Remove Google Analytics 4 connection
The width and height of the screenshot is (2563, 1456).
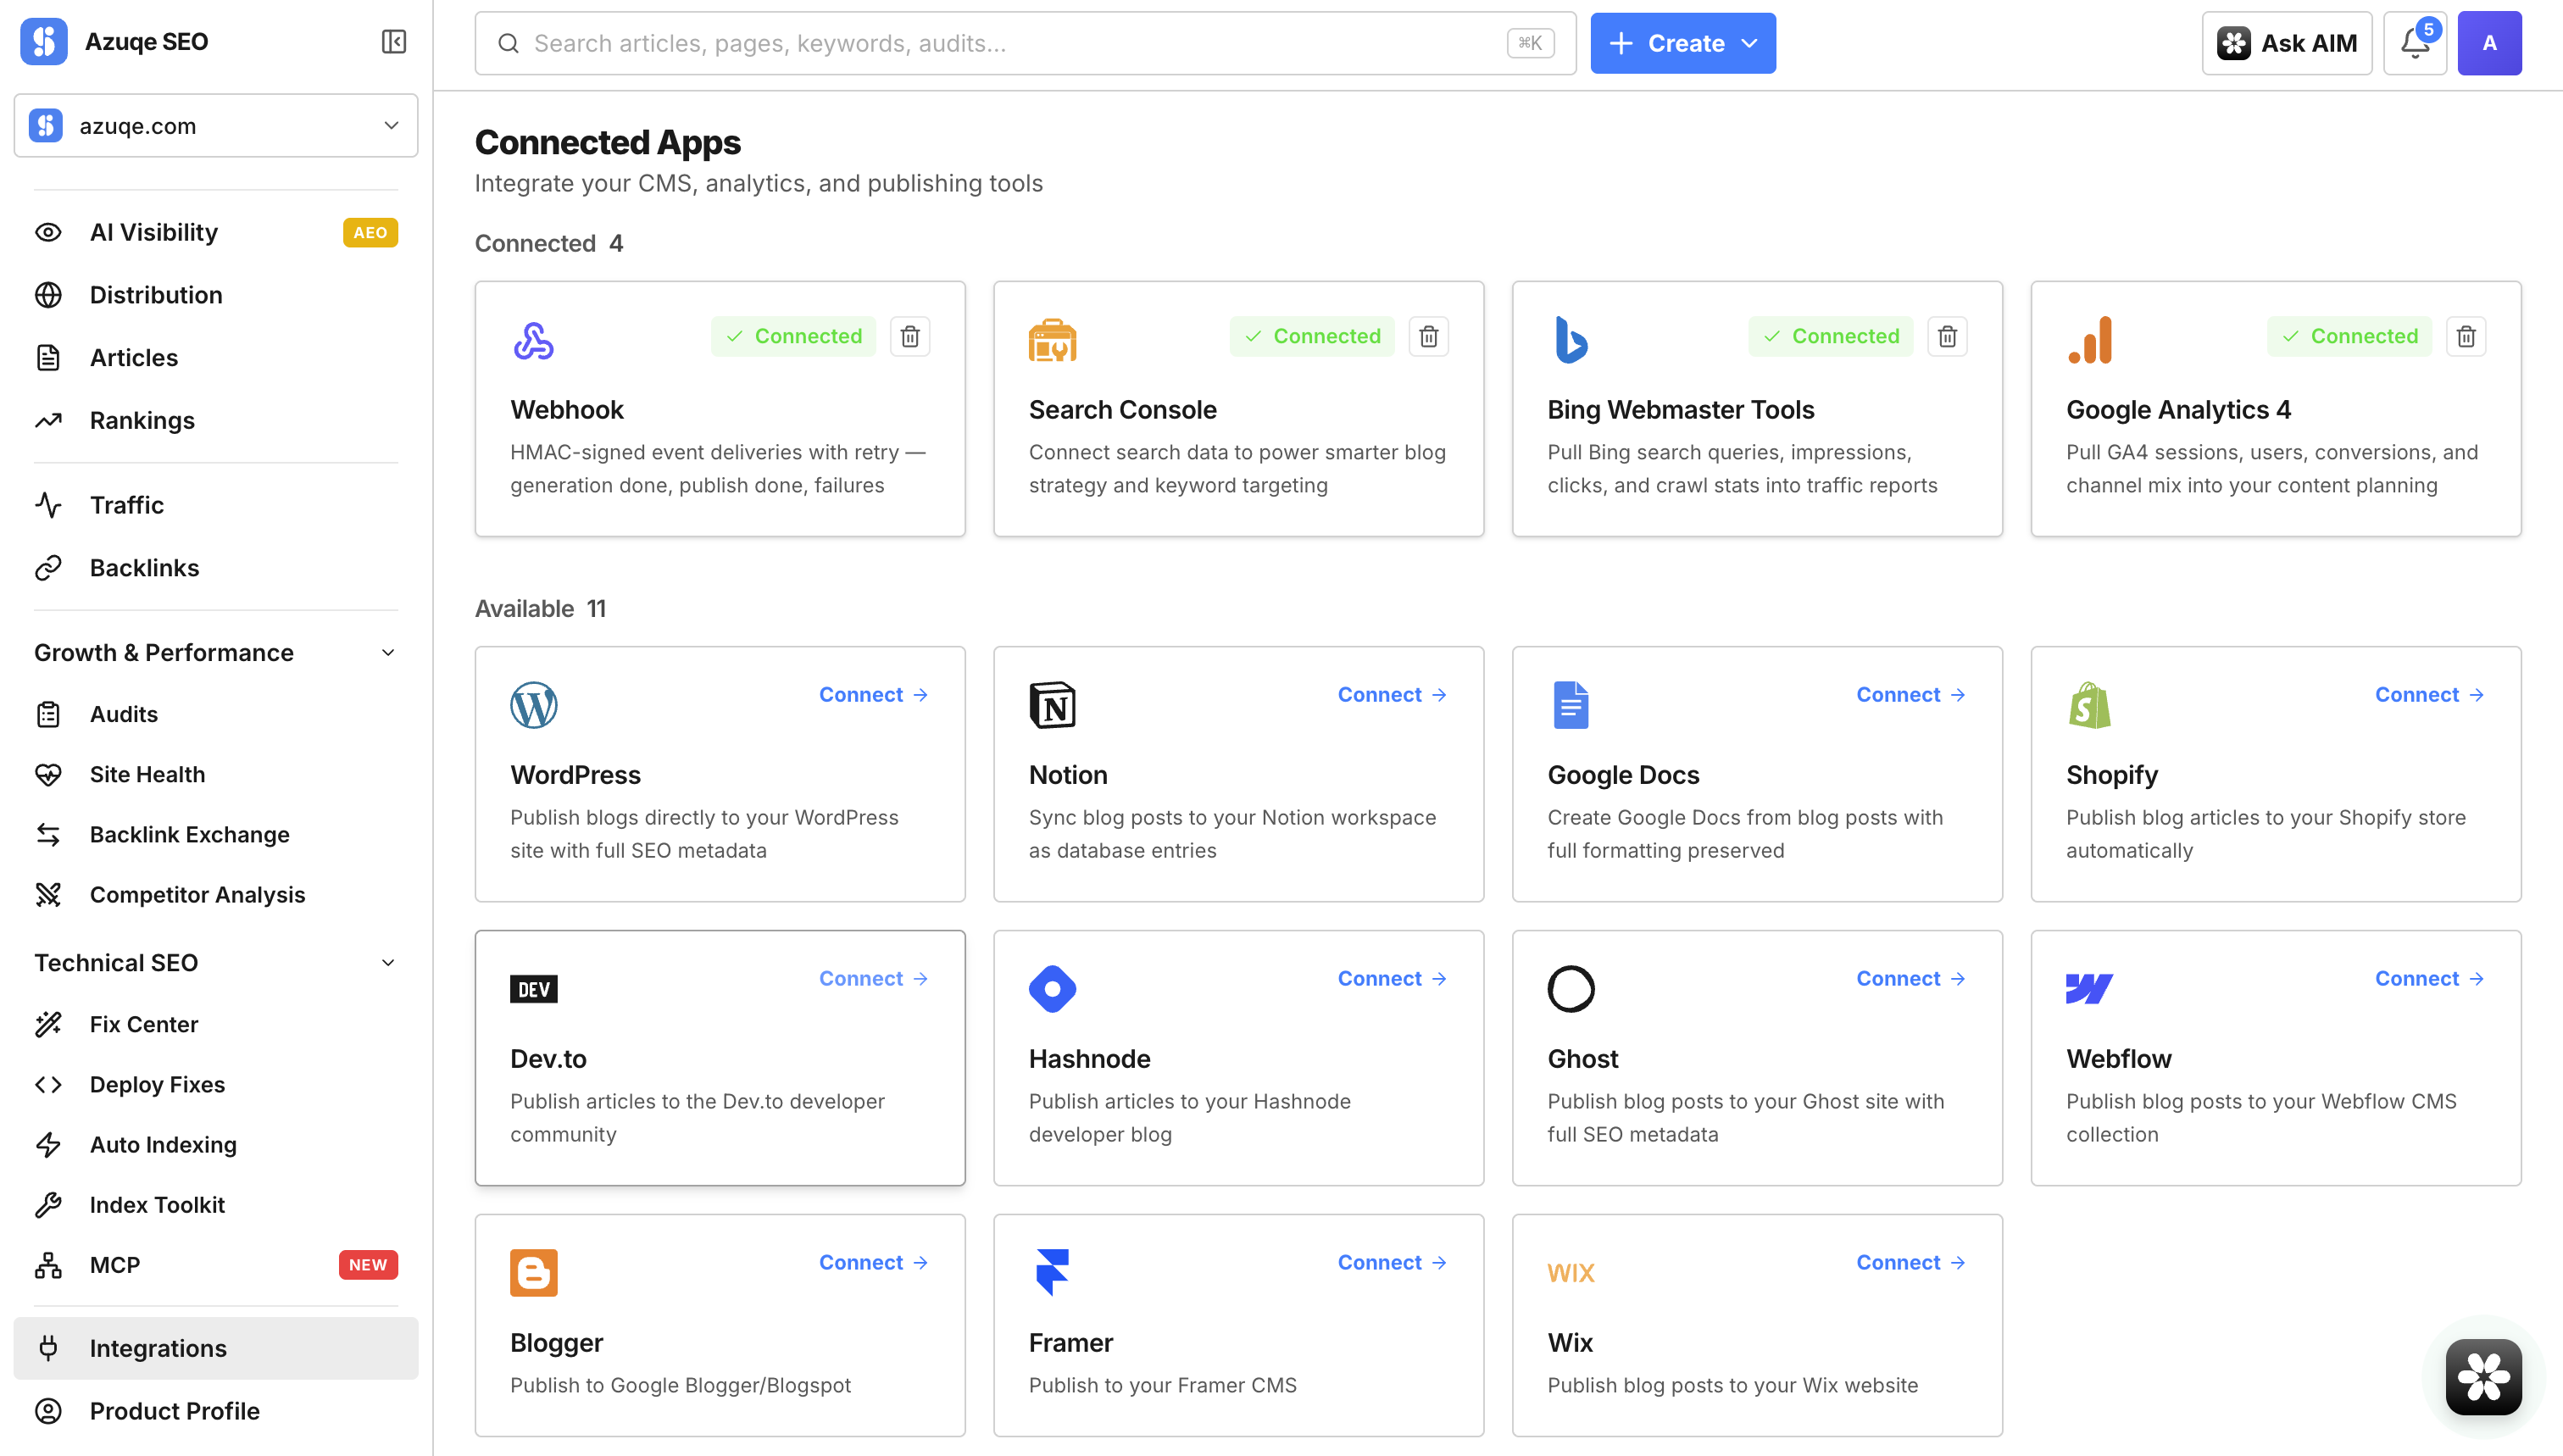(x=2467, y=337)
